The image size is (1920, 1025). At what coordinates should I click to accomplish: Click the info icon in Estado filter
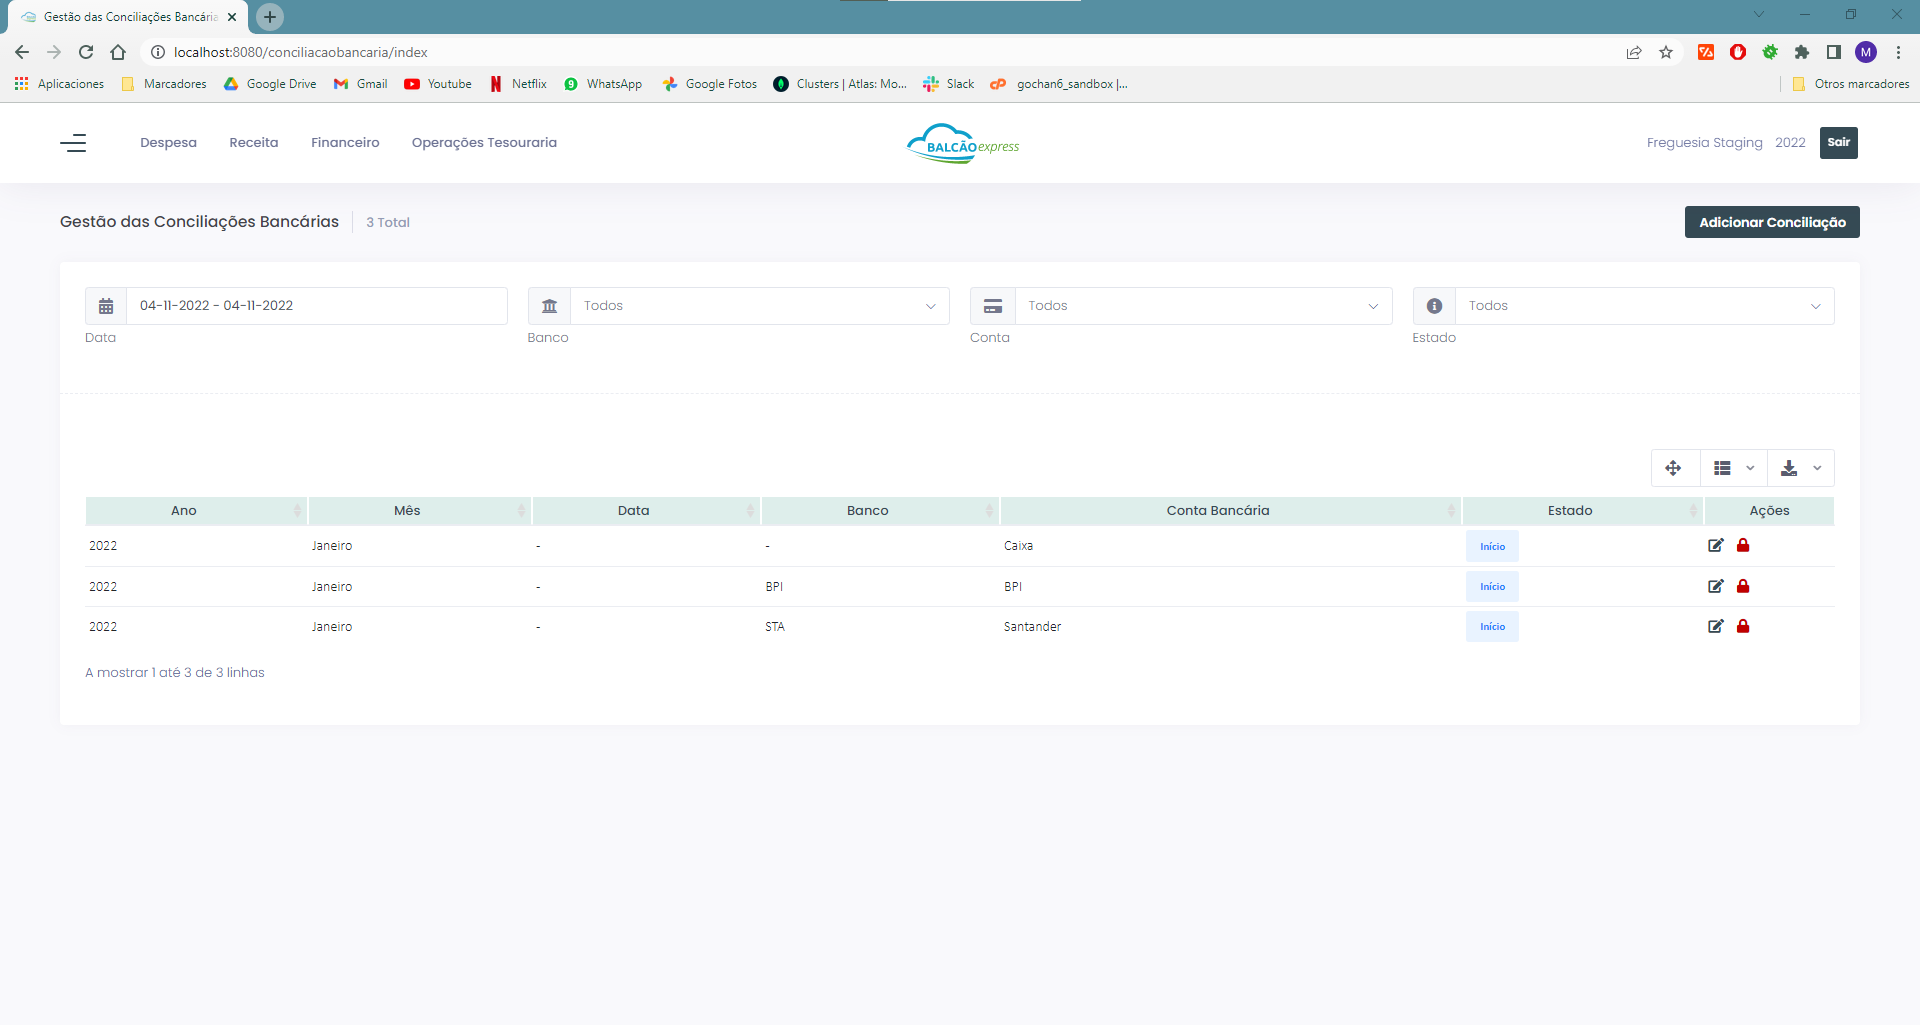pos(1434,306)
